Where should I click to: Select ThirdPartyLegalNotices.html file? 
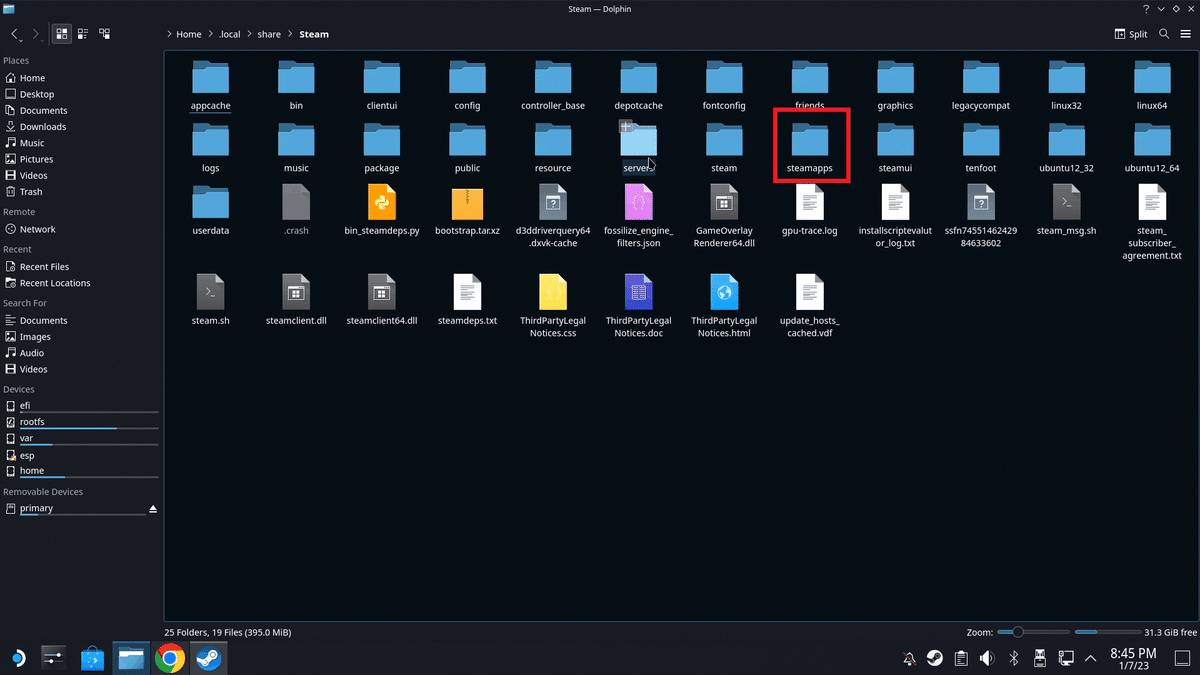click(x=724, y=306)
